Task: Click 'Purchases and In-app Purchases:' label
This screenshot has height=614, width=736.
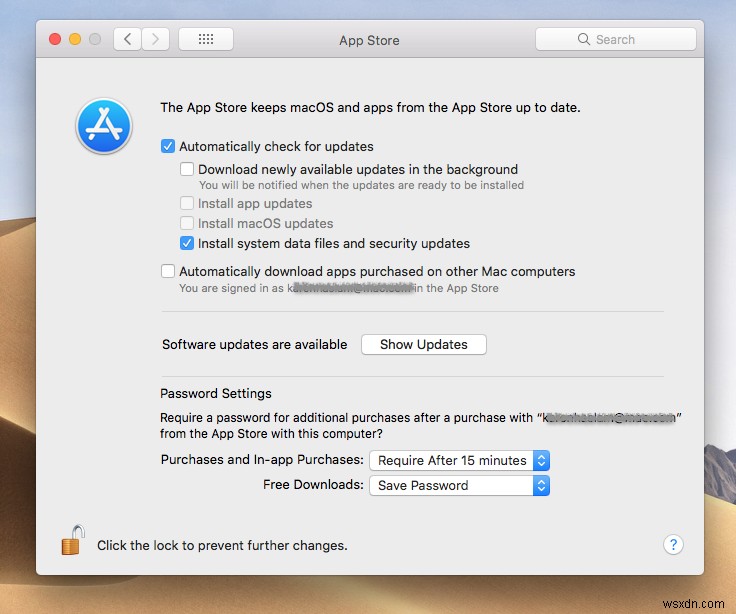Action: point(262,460)
